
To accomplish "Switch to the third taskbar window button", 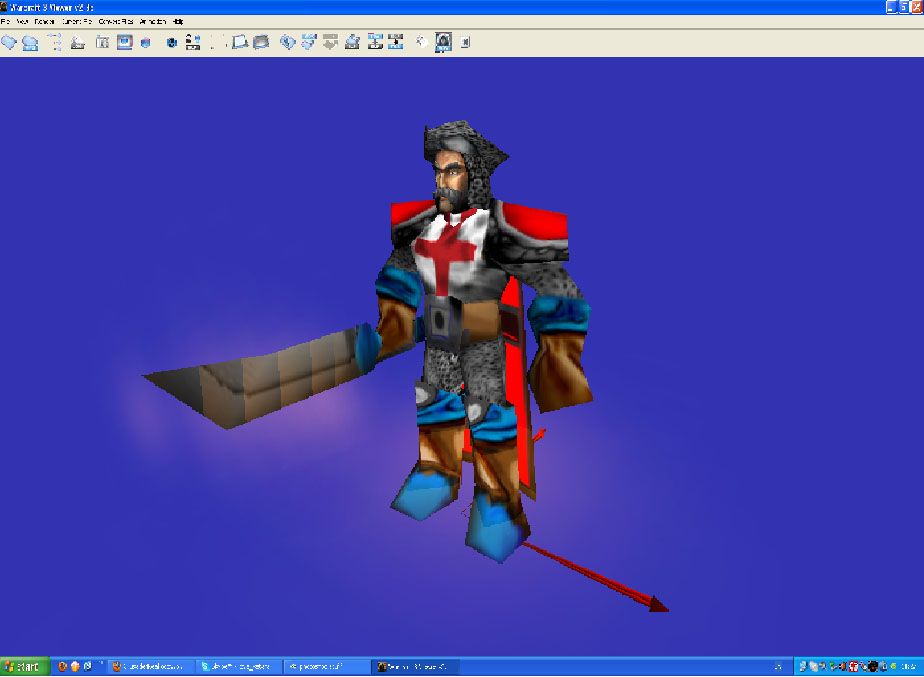I will 326,666.
